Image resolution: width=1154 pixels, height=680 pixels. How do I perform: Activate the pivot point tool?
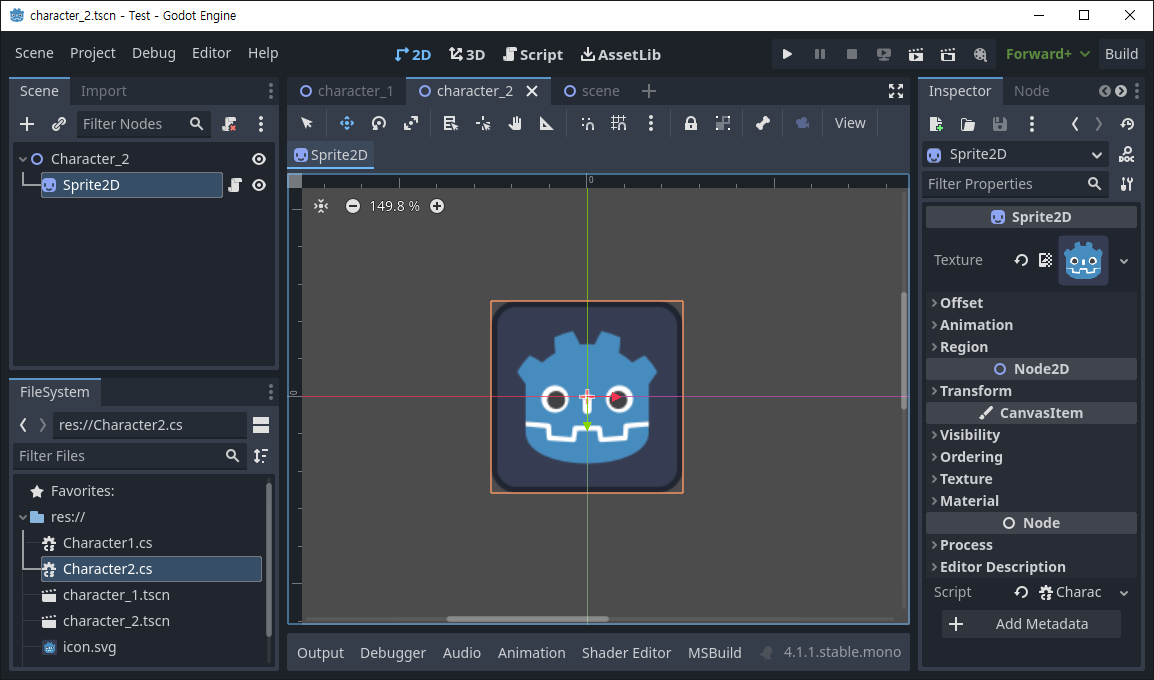483,124
